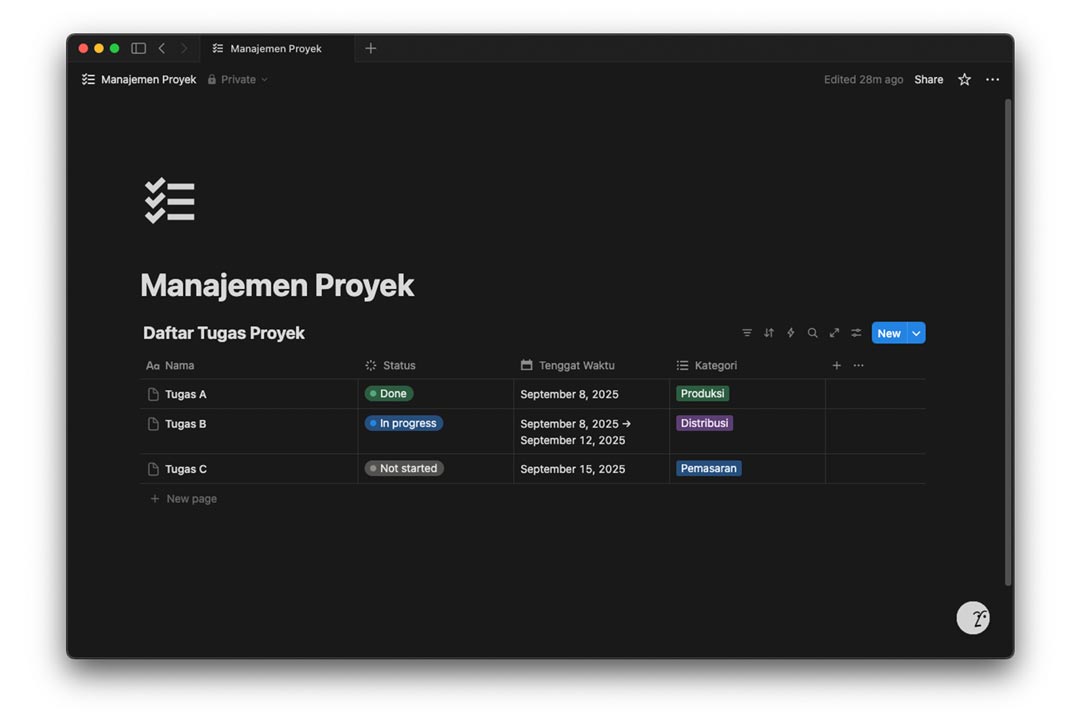Click the Daftar Tugas Proyek database title
The width and height of the screenshot is (1080, 720).
click(224, 333)
